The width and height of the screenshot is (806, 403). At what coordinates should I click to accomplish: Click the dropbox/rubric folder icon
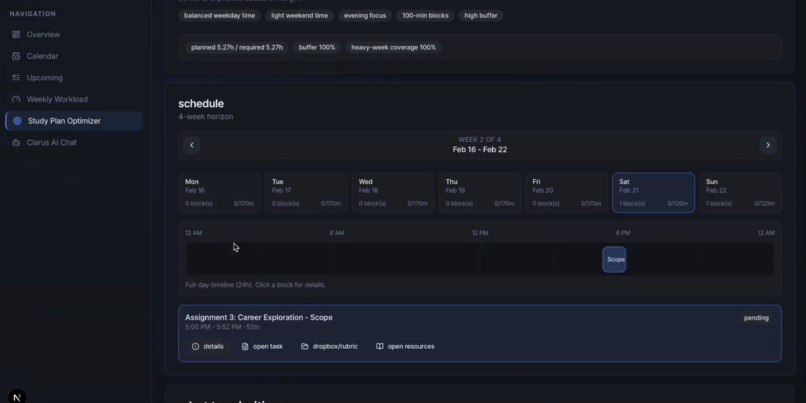click(305, 346)
